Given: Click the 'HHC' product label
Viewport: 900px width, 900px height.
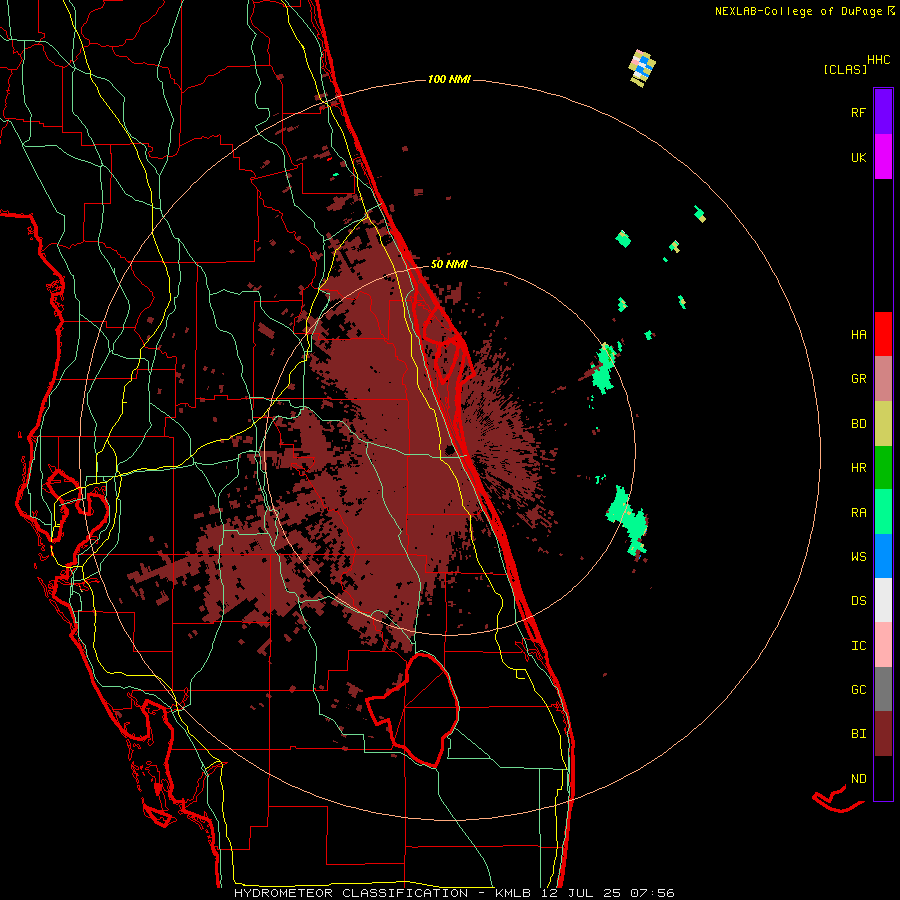Looking at the screenshot, I should [x=878, y=60].
